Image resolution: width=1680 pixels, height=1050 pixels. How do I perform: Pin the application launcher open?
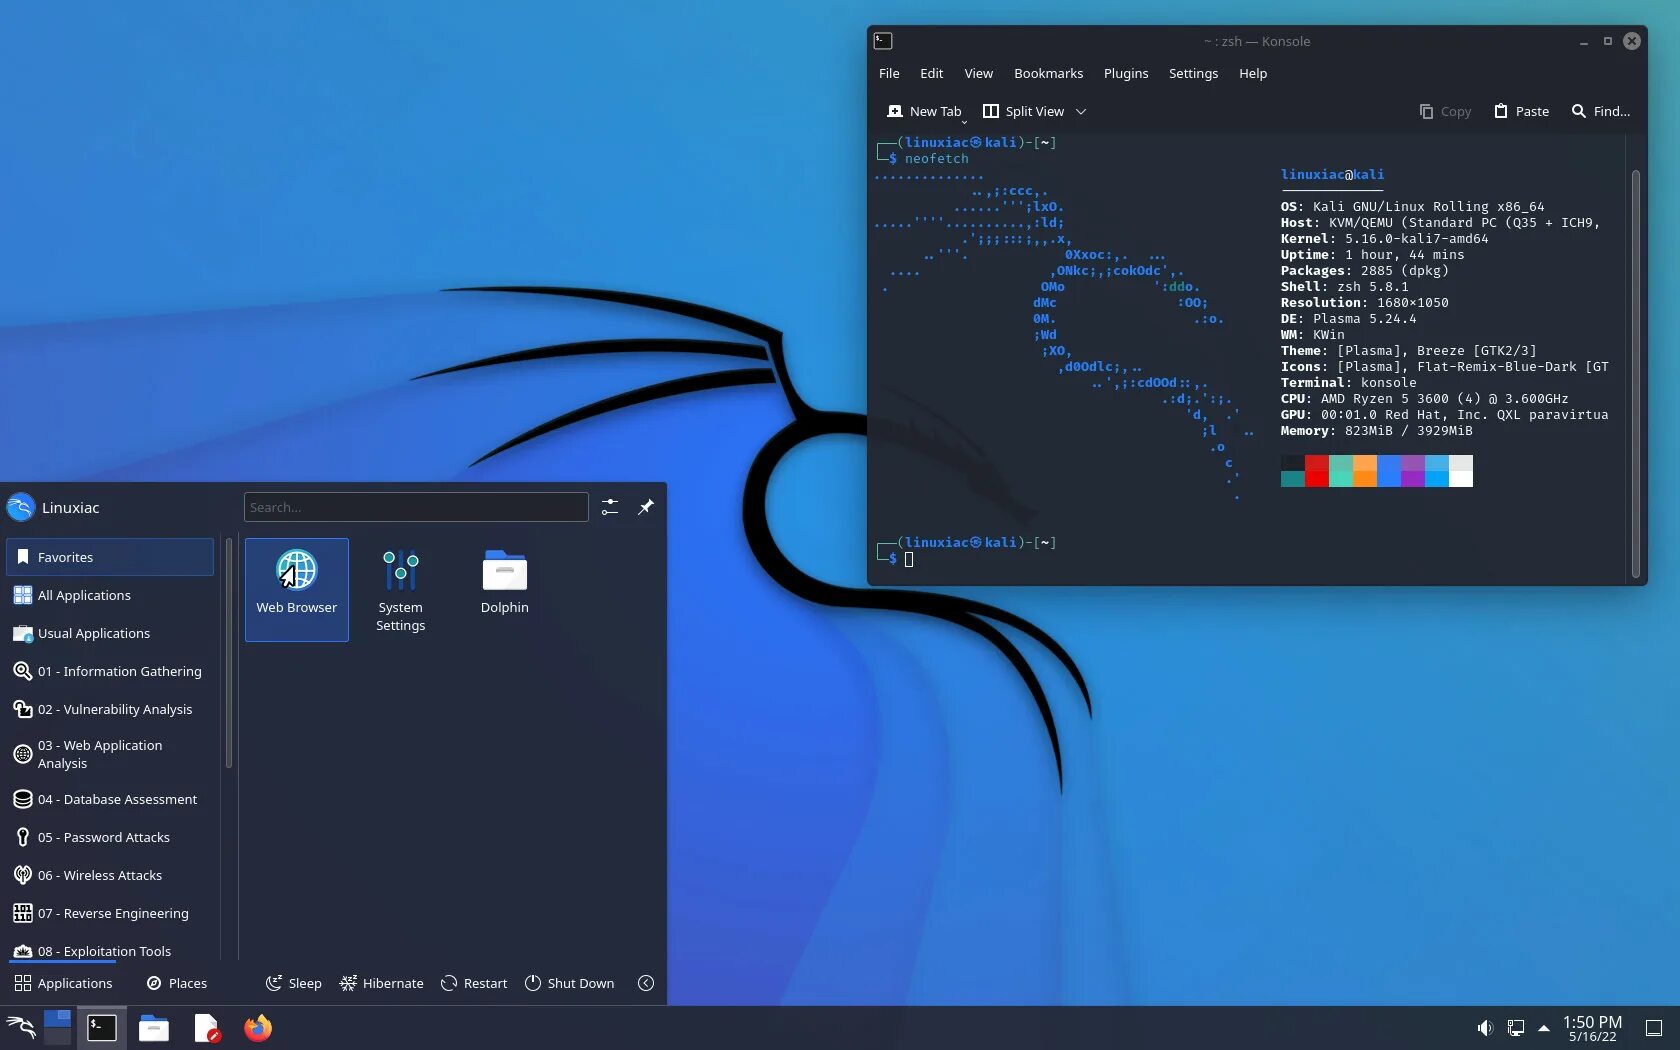point(646,507)
